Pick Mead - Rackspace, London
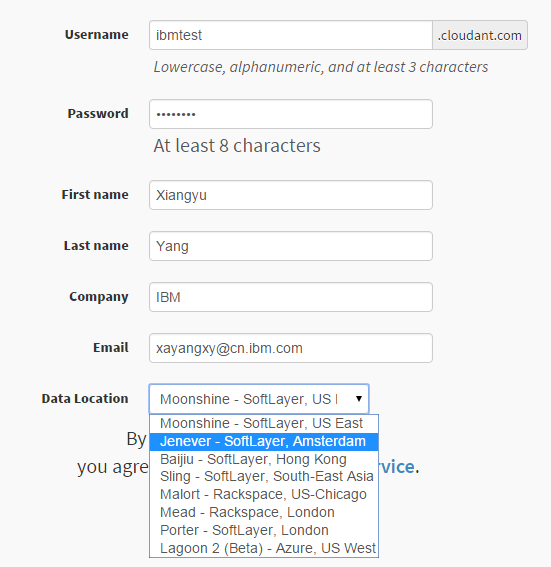551x567 pixels. coord(264,512)
